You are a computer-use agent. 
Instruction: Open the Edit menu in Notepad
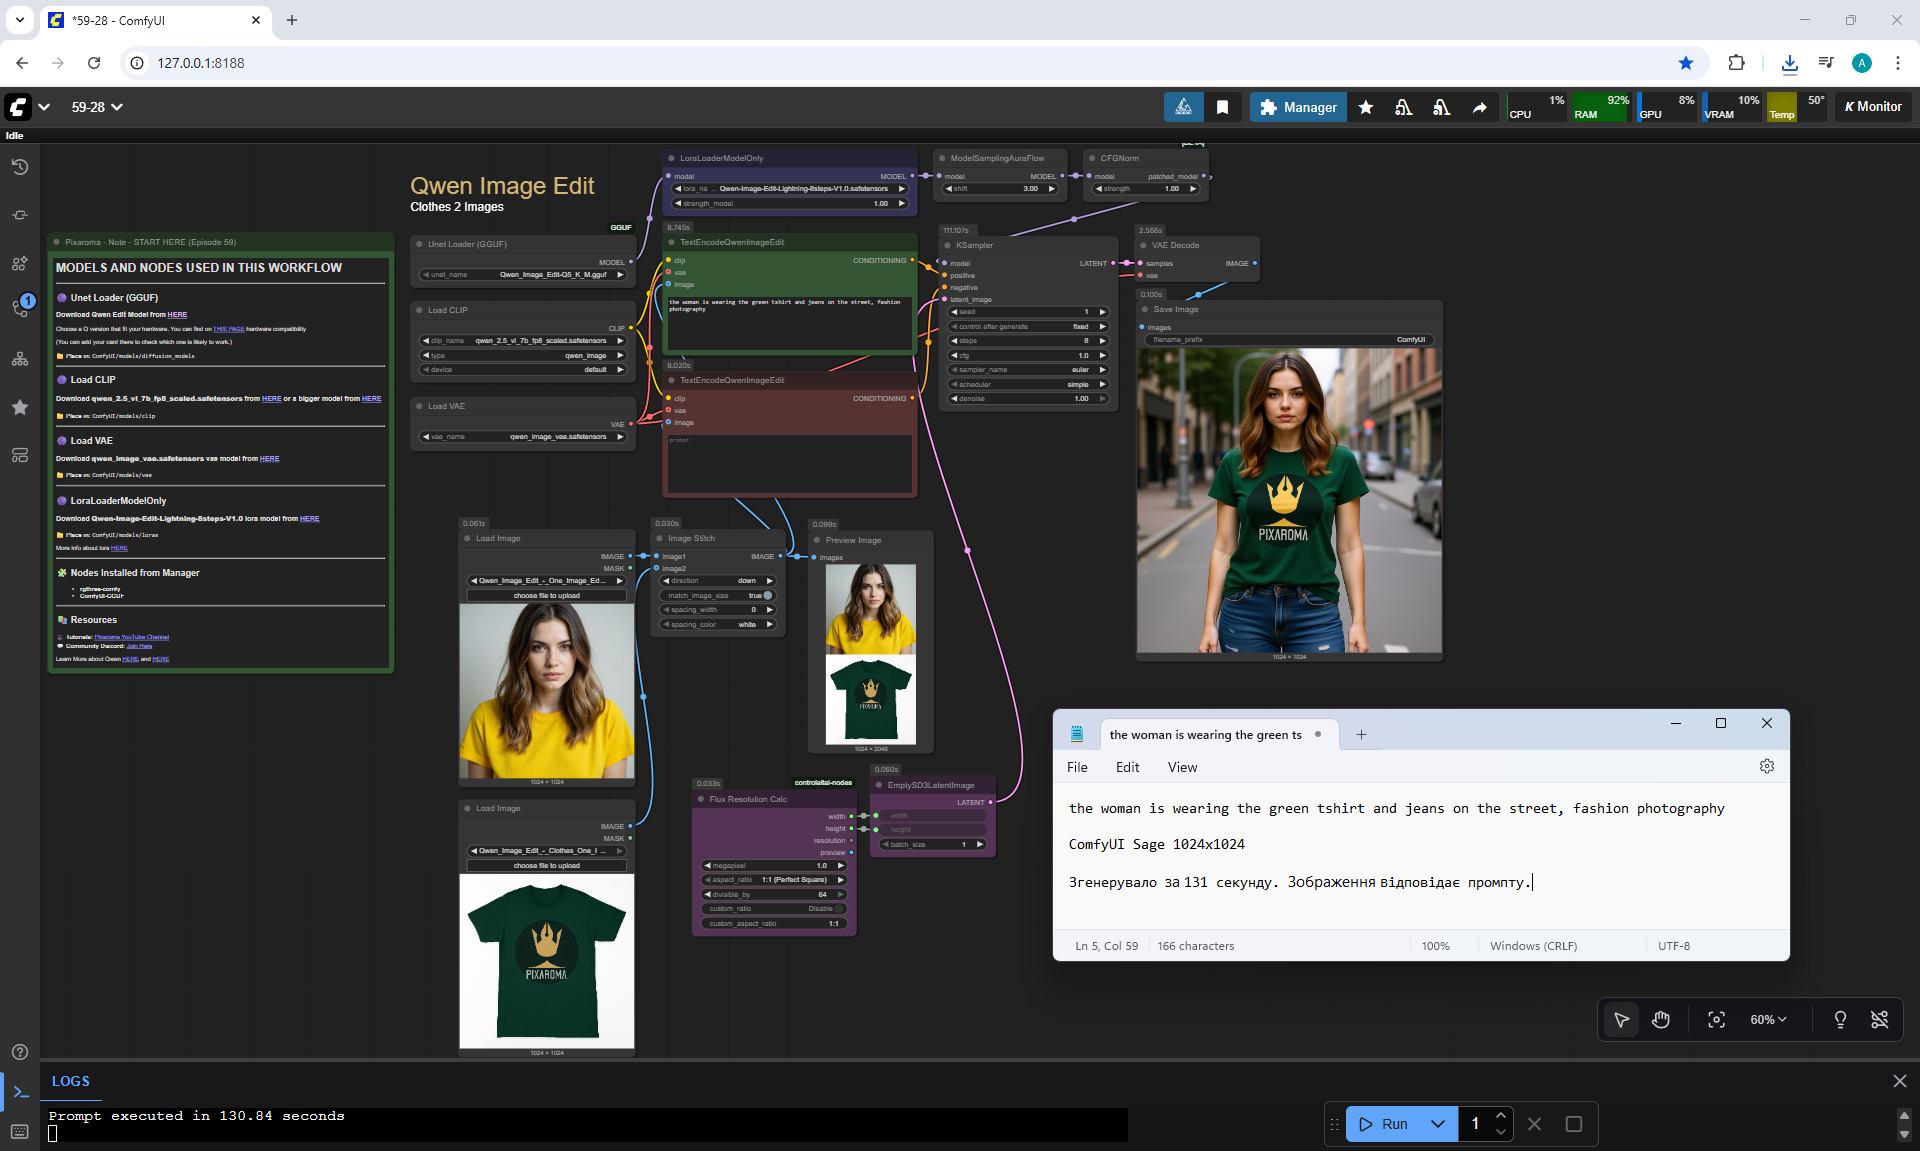pyautogui.click(x=1127, y=767)
